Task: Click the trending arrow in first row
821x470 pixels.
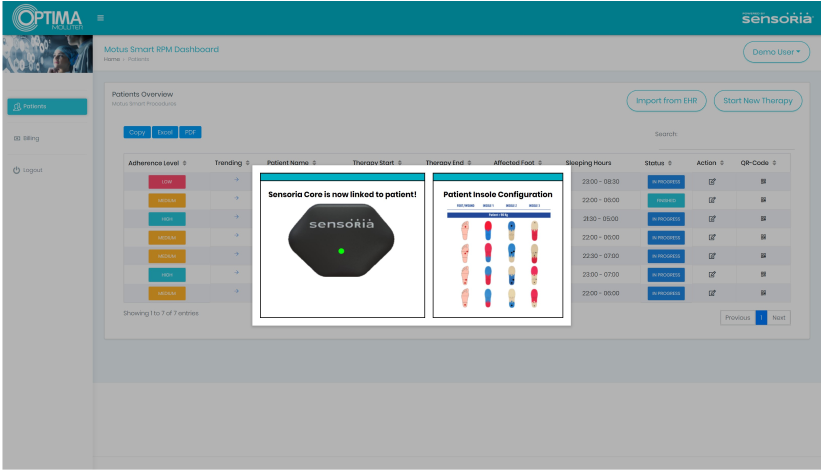Action: (237, 180)
